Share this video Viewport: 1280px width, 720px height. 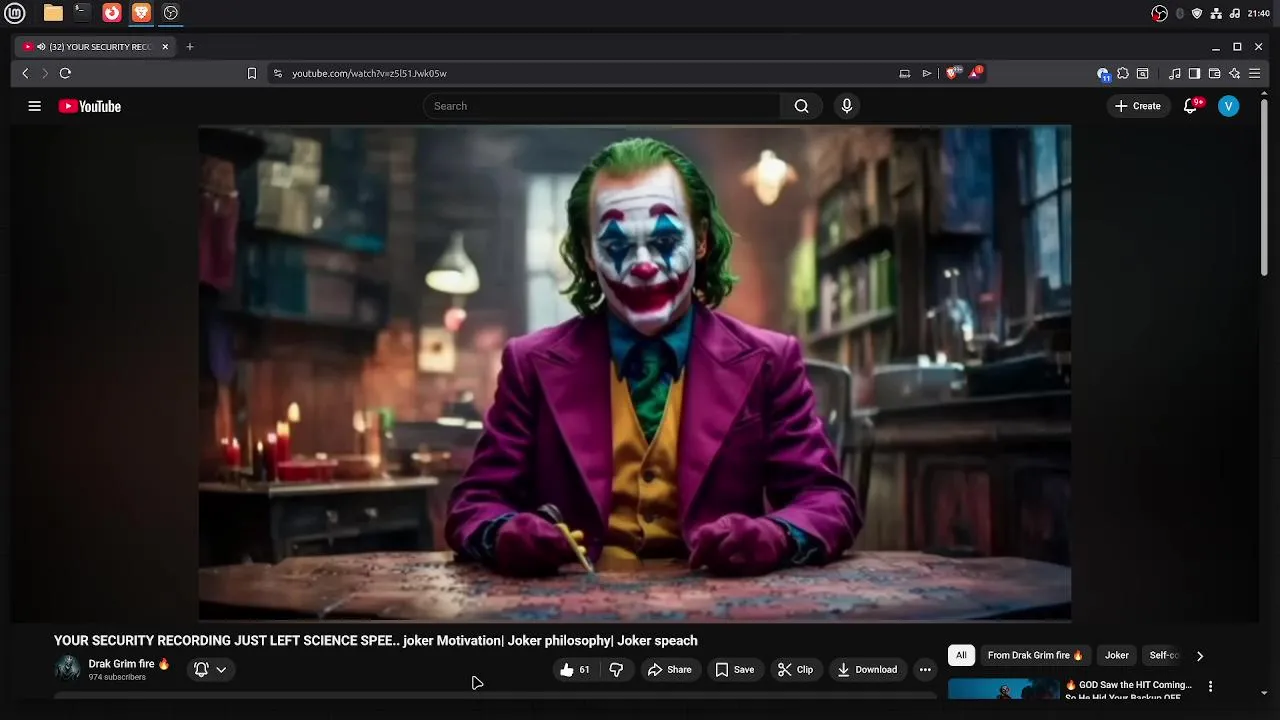(669, 670)
